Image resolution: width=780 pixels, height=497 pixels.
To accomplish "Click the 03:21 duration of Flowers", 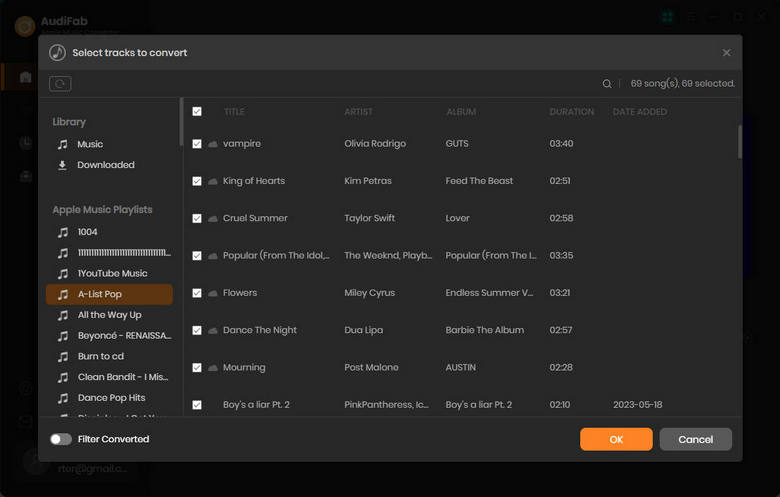I will click(560, 293).
